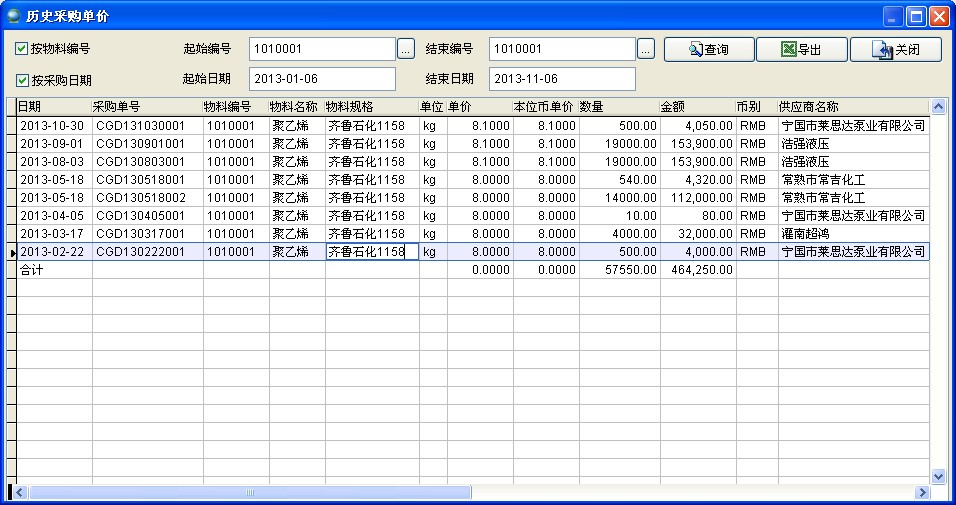Image resolution: width=956 pixels, height=505 pixels.
Task: Click the 查询 search button
Action: click(707, 49)
